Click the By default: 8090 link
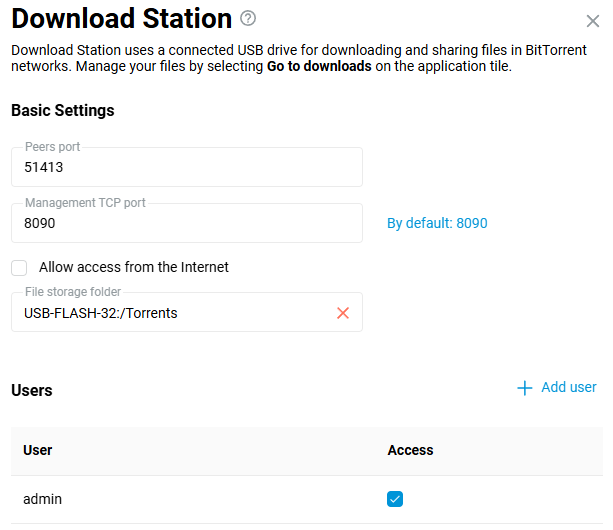This screenshot has width=613, height=530. (x=437, y=223)
